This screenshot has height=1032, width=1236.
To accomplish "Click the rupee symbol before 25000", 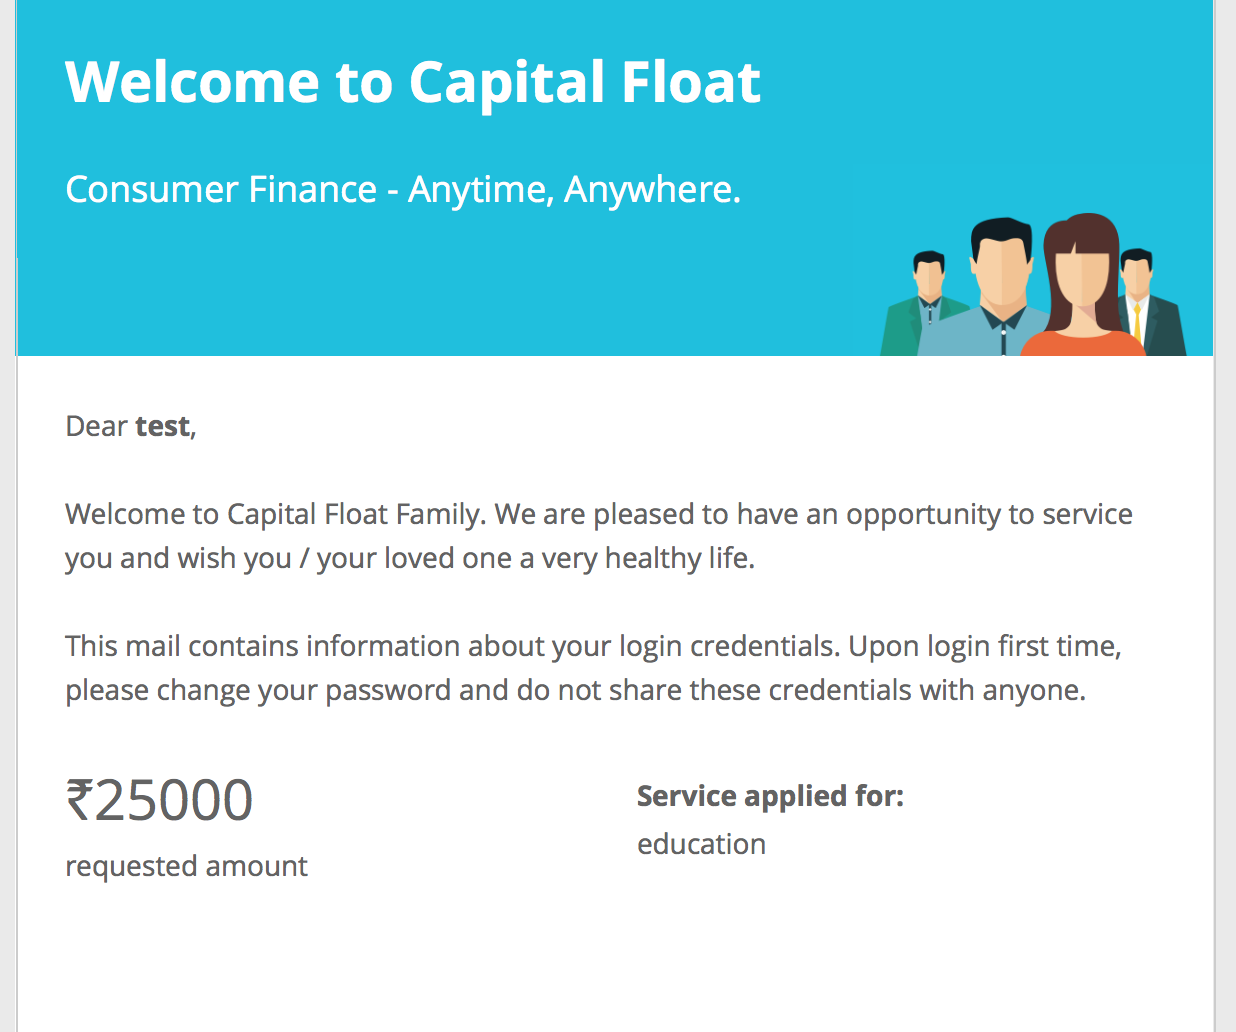I will click(x=79, y=800).
